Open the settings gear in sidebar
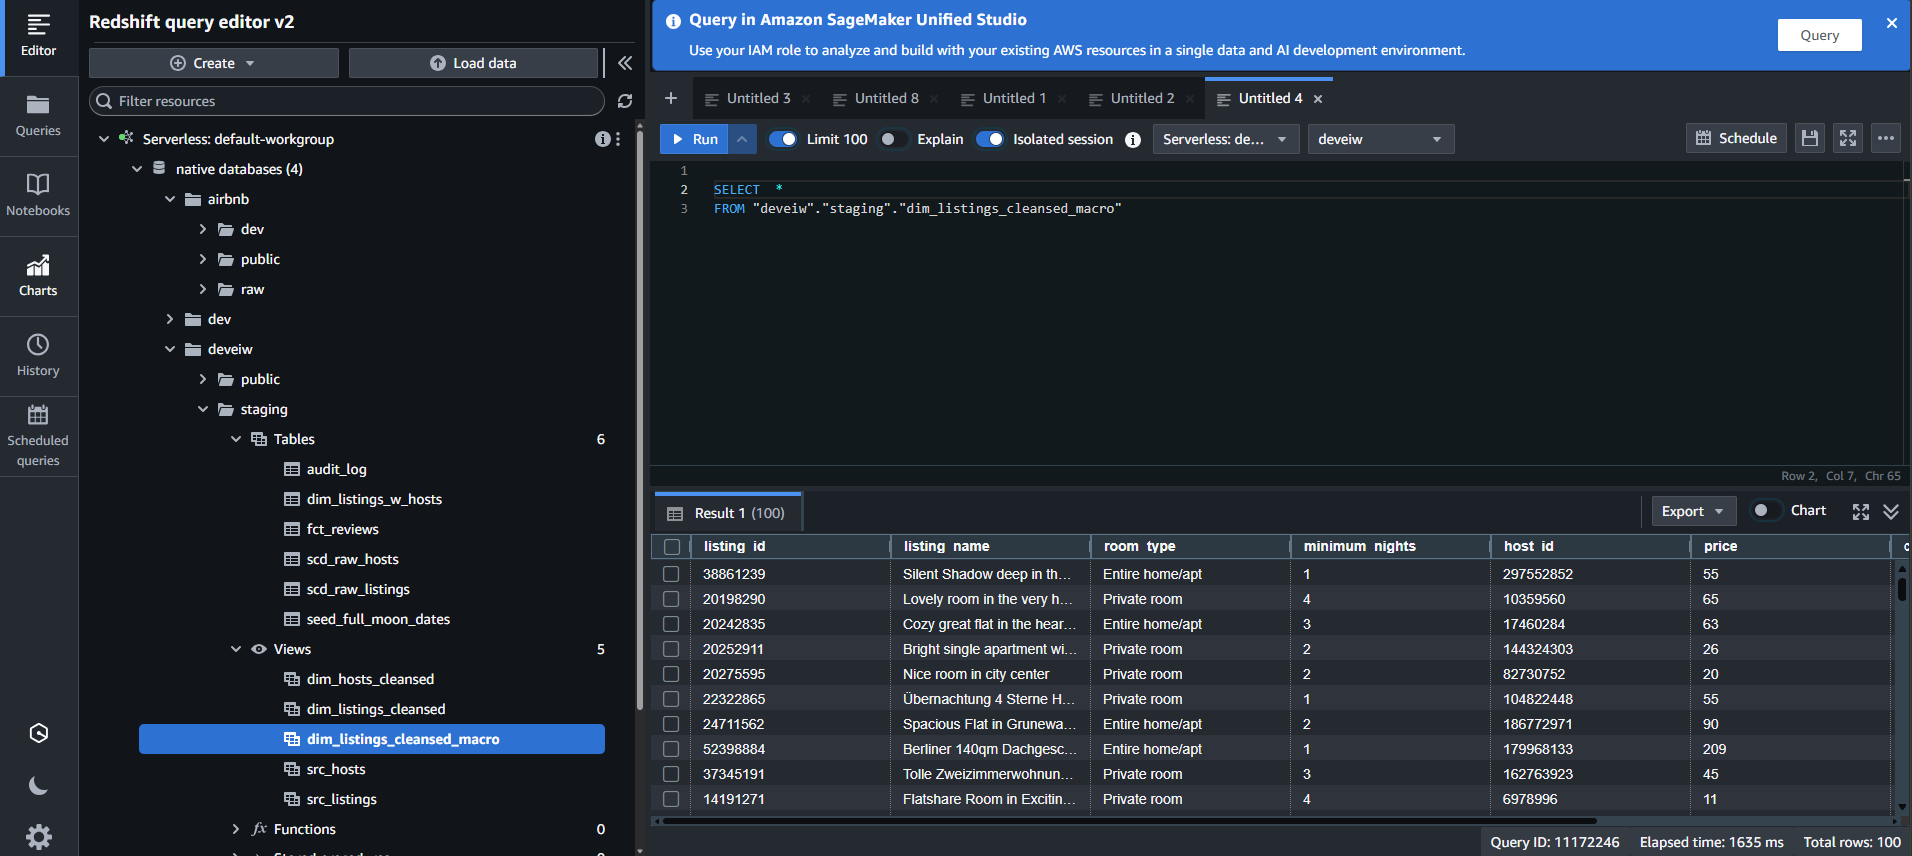1912x856 pixels. click(38, 836)
